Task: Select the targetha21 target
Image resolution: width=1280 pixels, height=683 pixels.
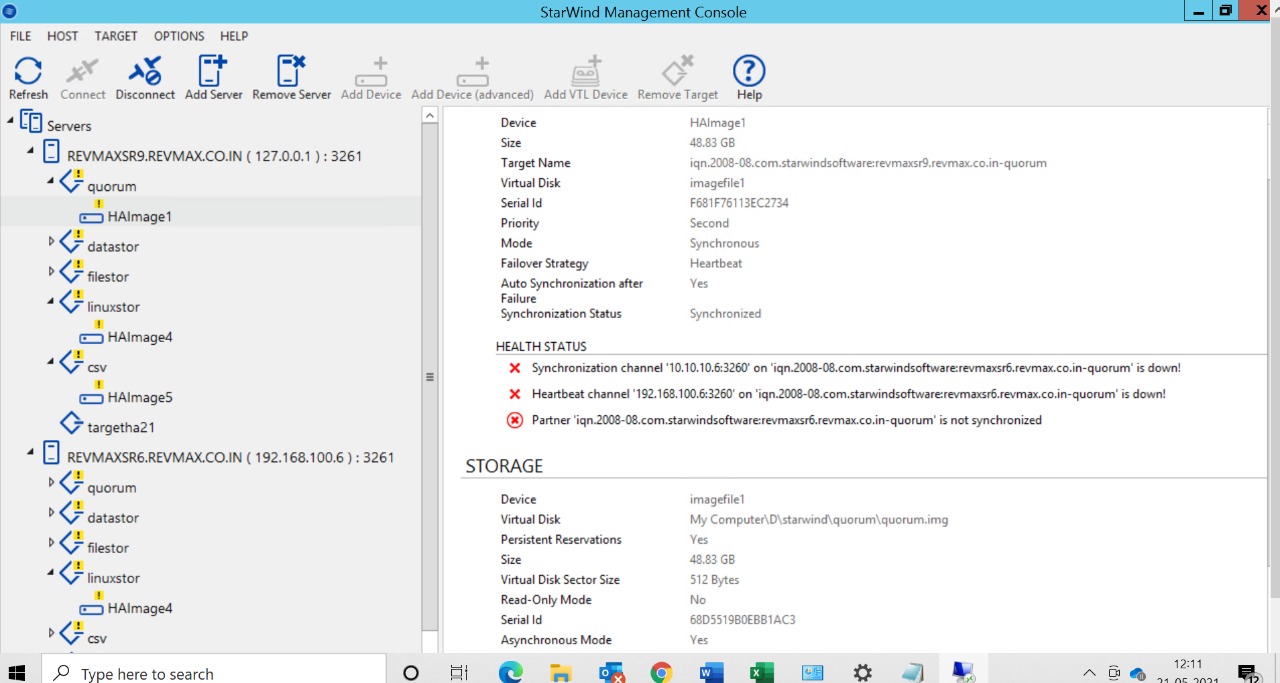Action: coord(121,427)
